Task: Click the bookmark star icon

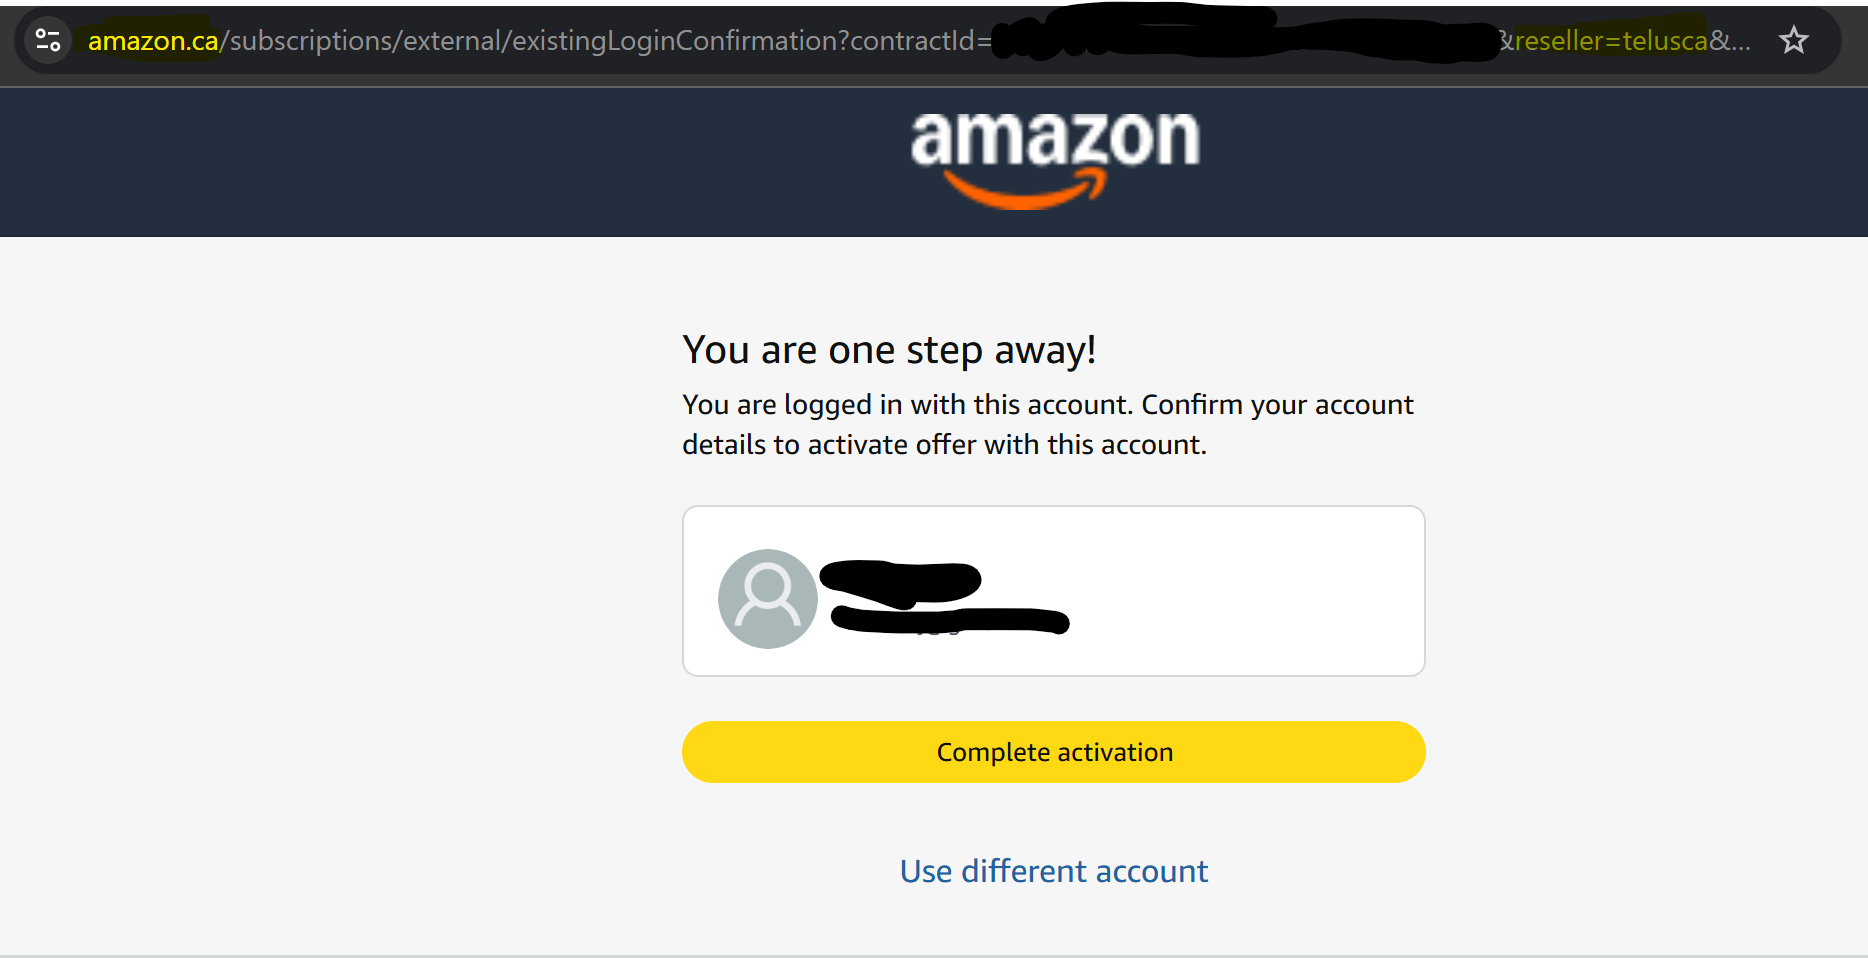Action: (1793, 40)
